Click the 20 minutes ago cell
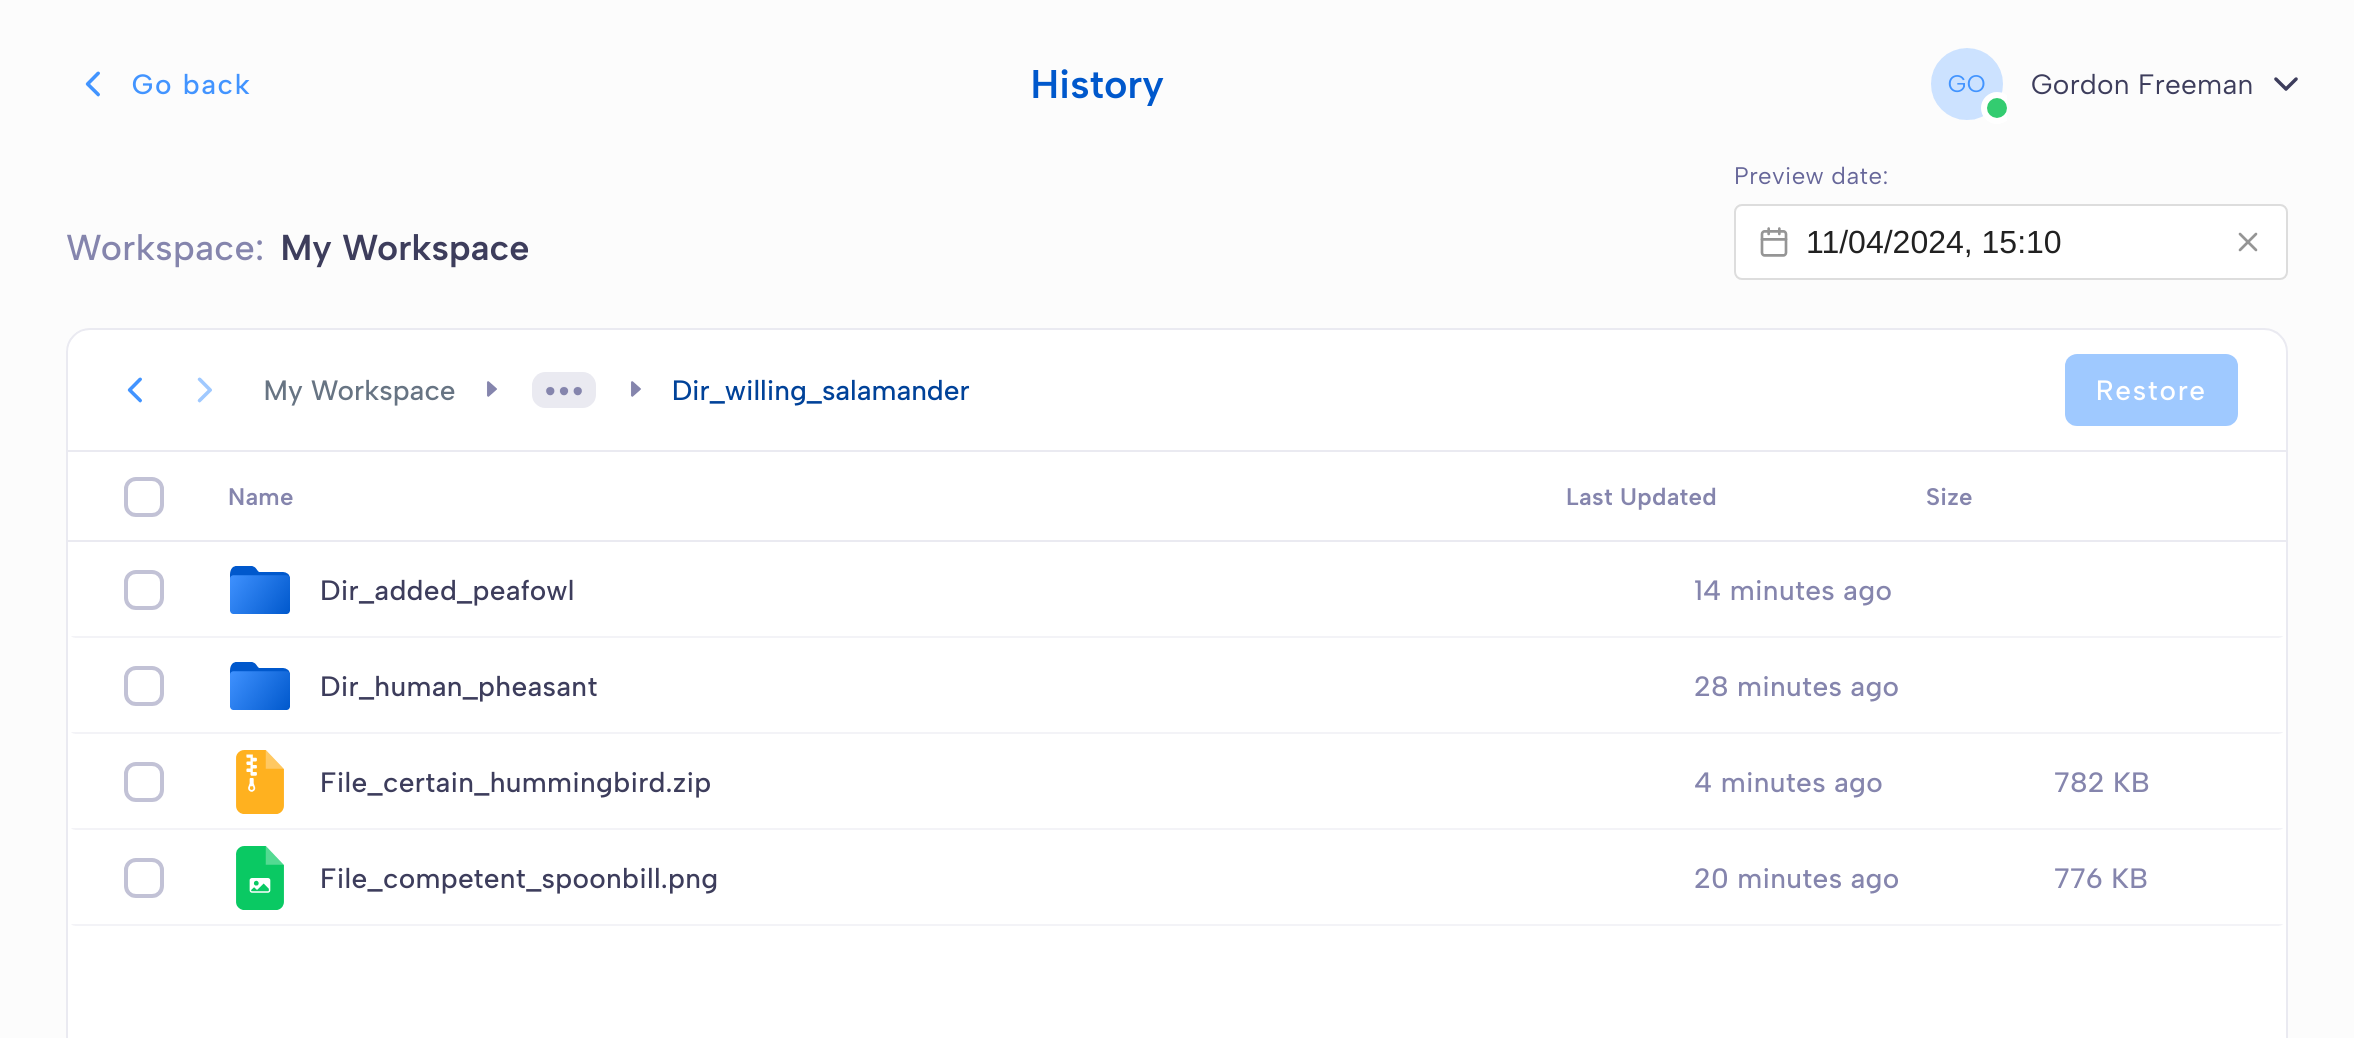Image resolution: width=2354 pixels, height=1038 pixels. (1796, 879)
